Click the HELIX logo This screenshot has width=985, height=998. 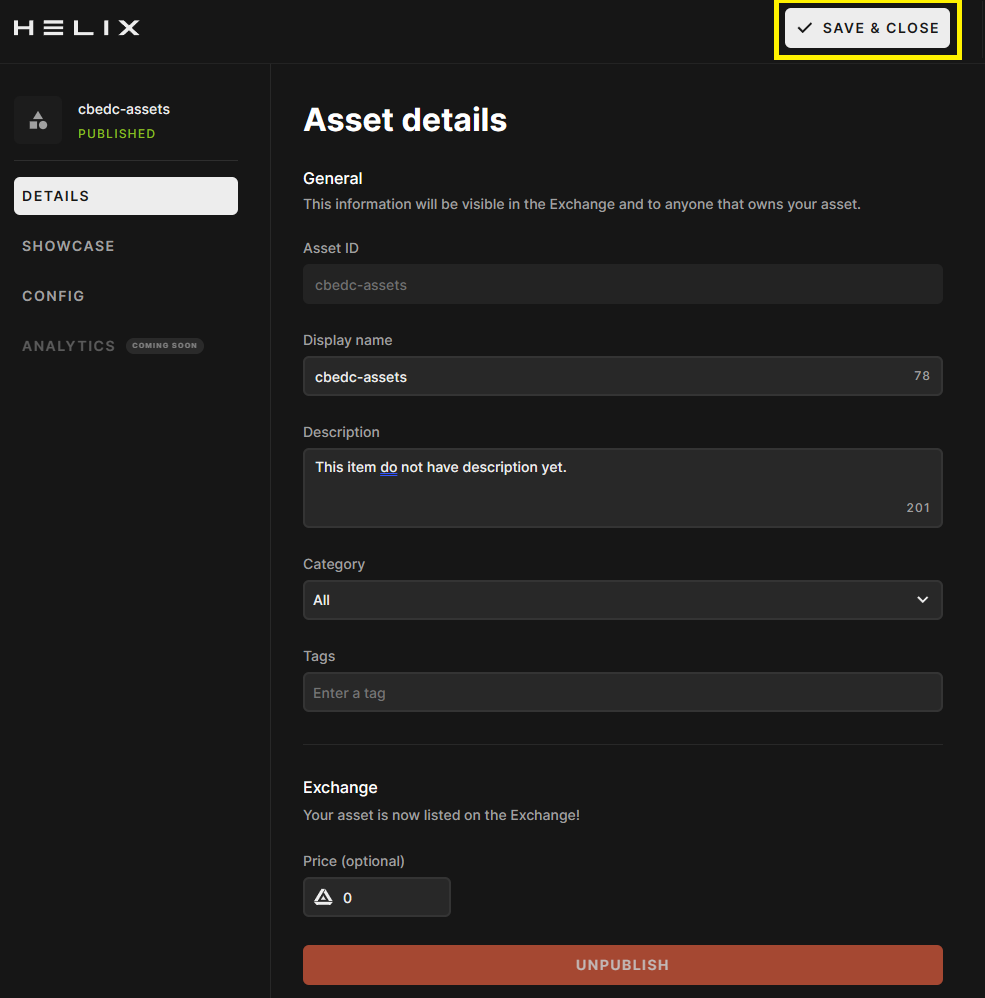click(77, 28)
